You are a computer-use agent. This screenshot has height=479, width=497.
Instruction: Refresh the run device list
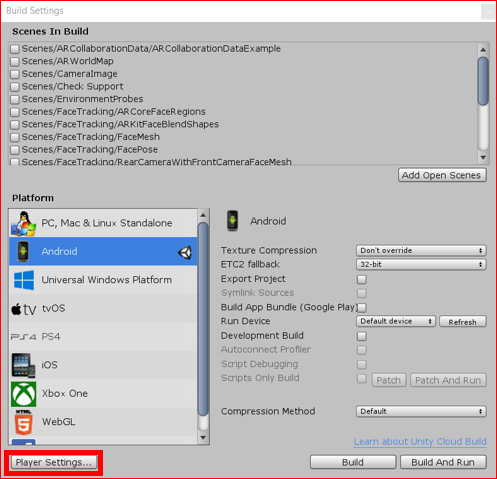(463, 322)
